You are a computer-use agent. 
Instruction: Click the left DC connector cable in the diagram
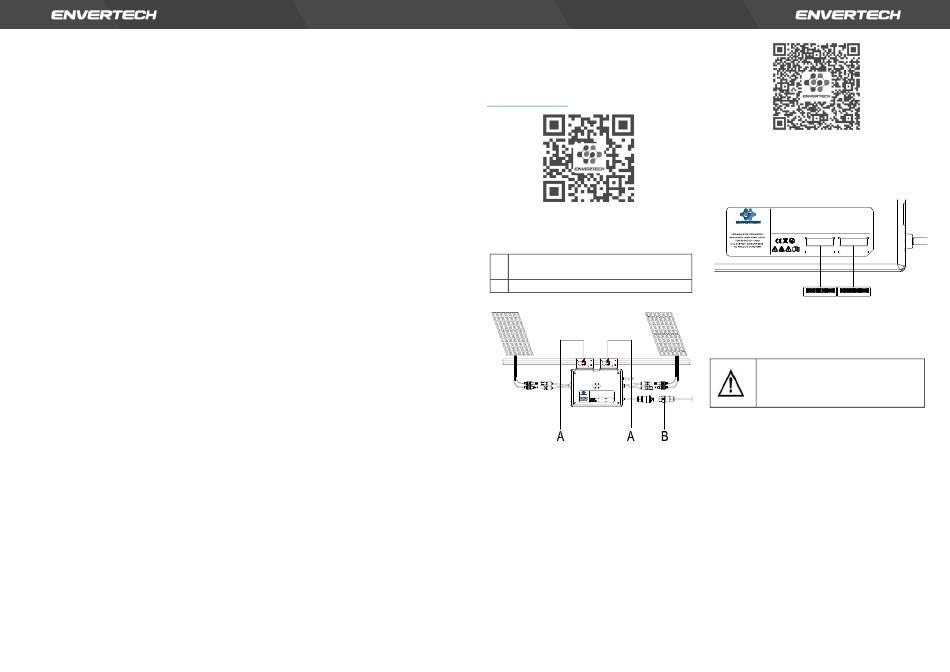[533, 386]
